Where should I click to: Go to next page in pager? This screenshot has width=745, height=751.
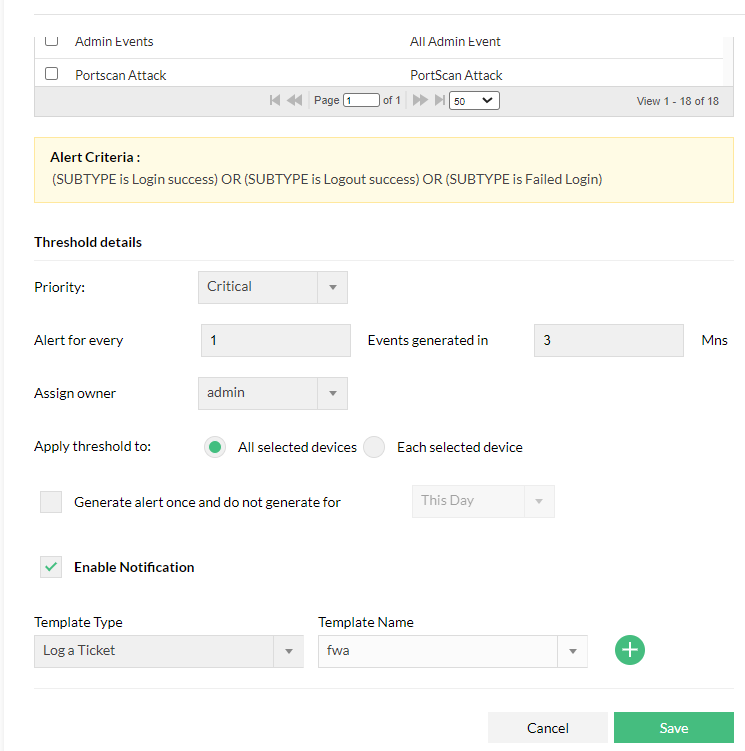click(420, 100)
